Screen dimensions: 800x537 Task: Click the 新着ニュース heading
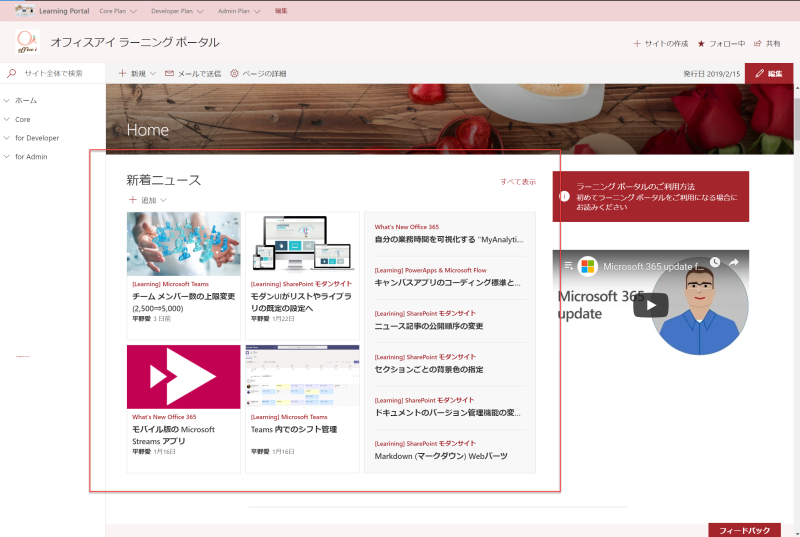pos(164,180)
